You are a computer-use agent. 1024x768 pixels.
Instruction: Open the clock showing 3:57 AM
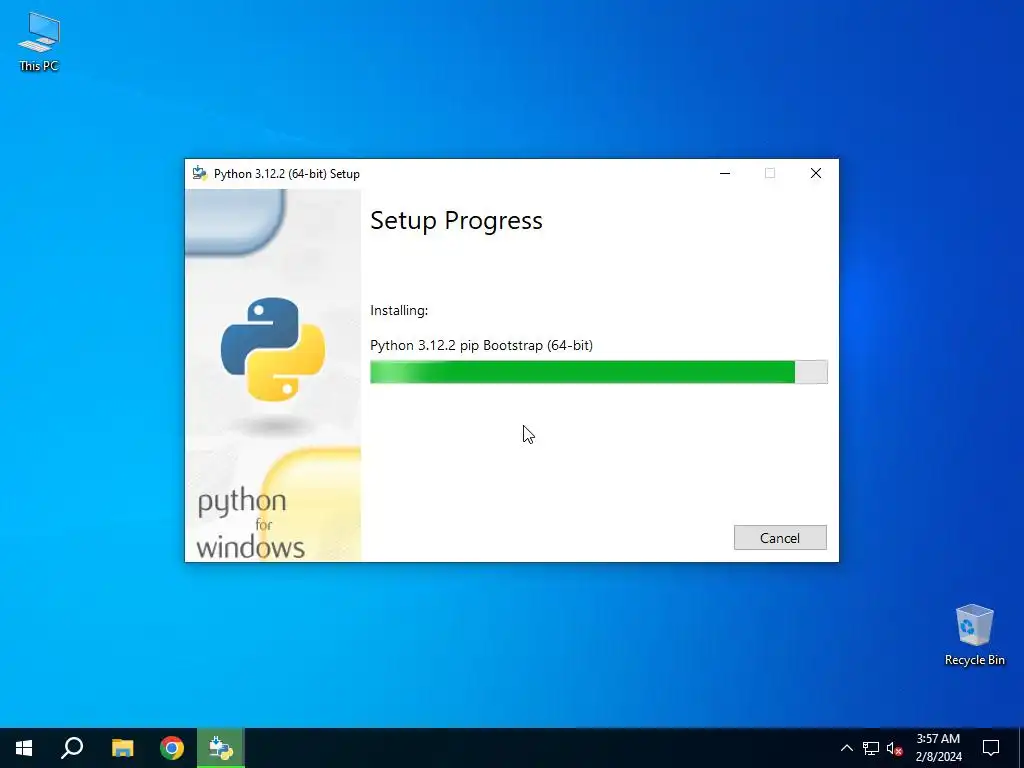click(938, 748)
